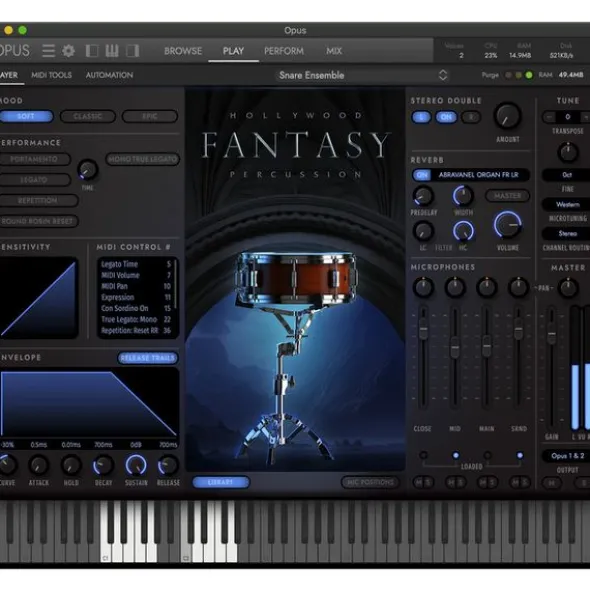Adjust the filter HC knob
The image size is (590, 591).
[463, 231]
